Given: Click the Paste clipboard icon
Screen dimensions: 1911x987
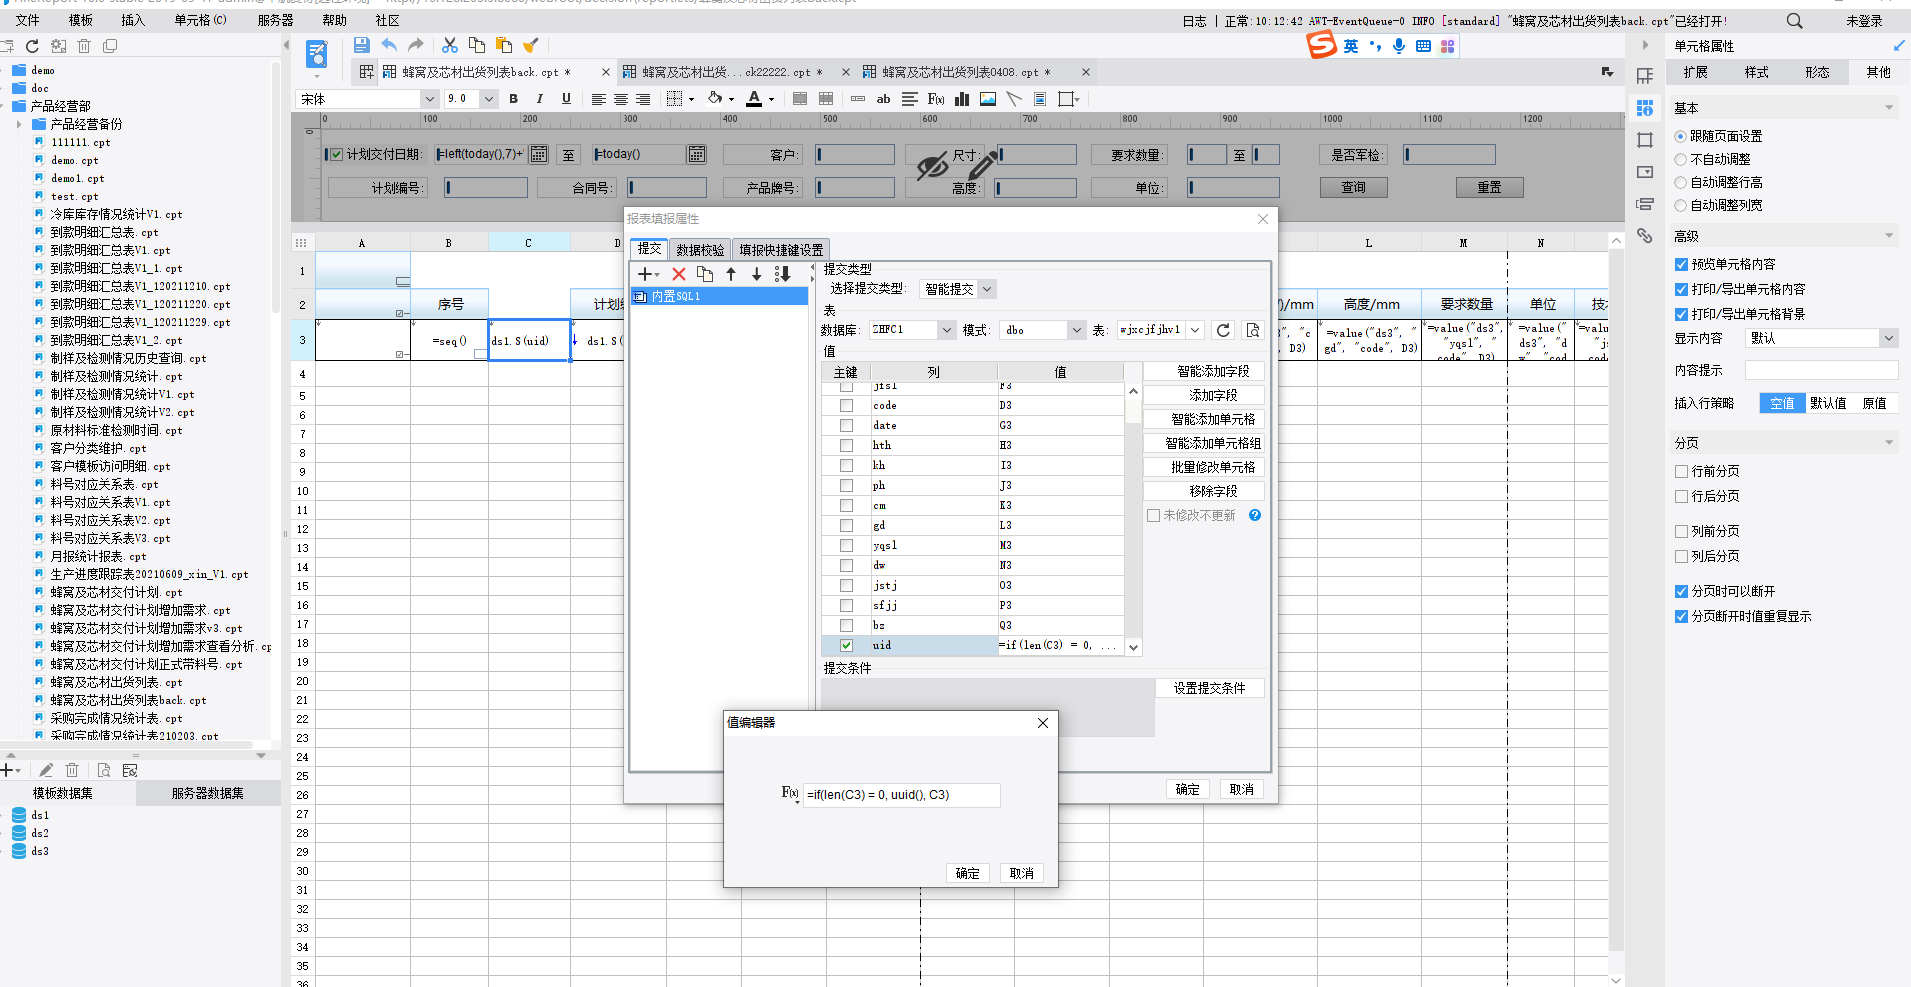Looking at the screenshot, I should [504, 45].
